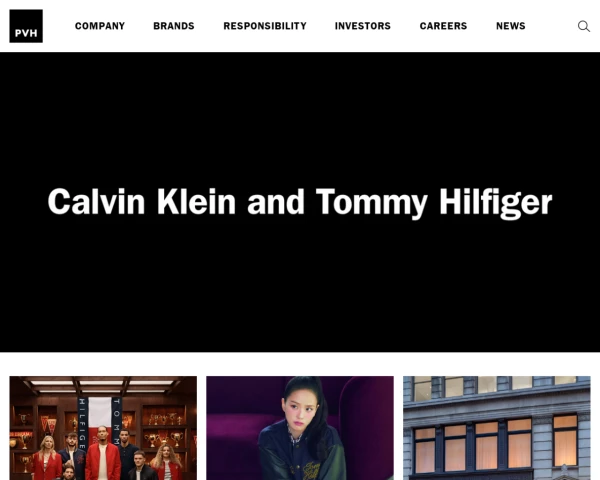Click the woman's face in purple photo
600x480 pixels.
pos(300,409)
